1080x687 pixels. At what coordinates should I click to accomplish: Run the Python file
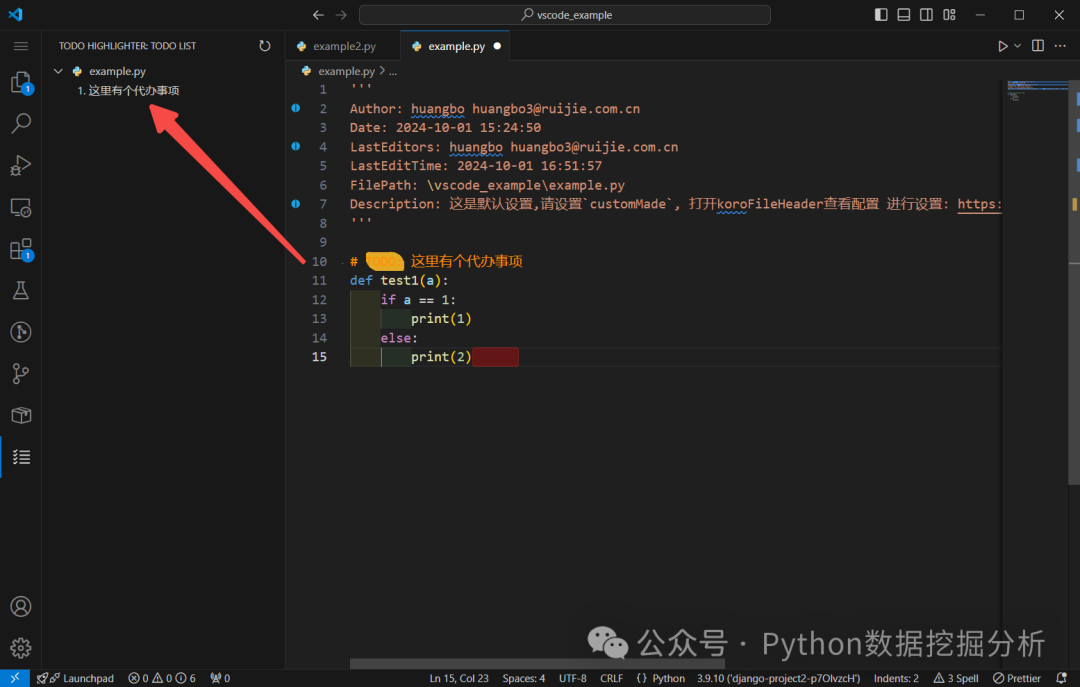[x=1003, y=46]
